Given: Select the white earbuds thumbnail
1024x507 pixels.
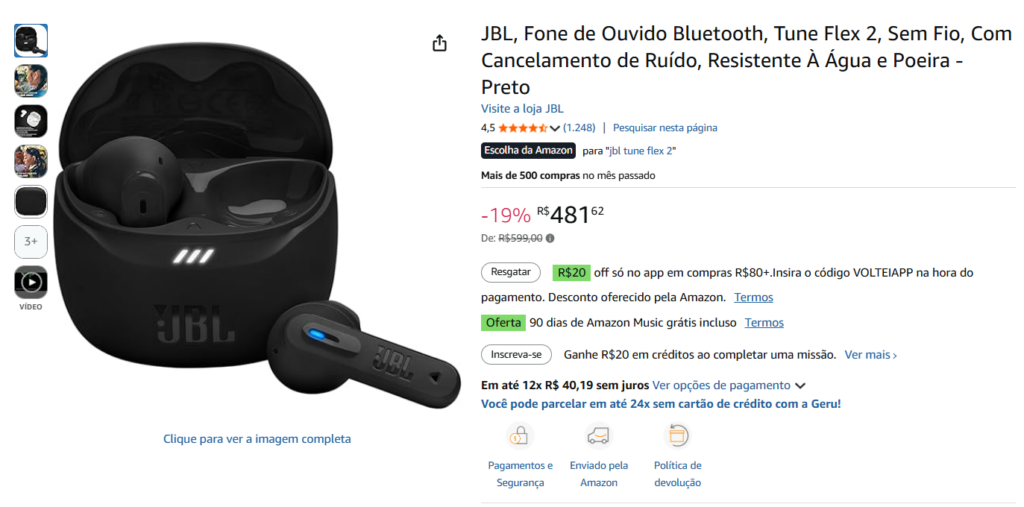Looking at the screenshot, I should pyautogui.click(x=31, y=121).
